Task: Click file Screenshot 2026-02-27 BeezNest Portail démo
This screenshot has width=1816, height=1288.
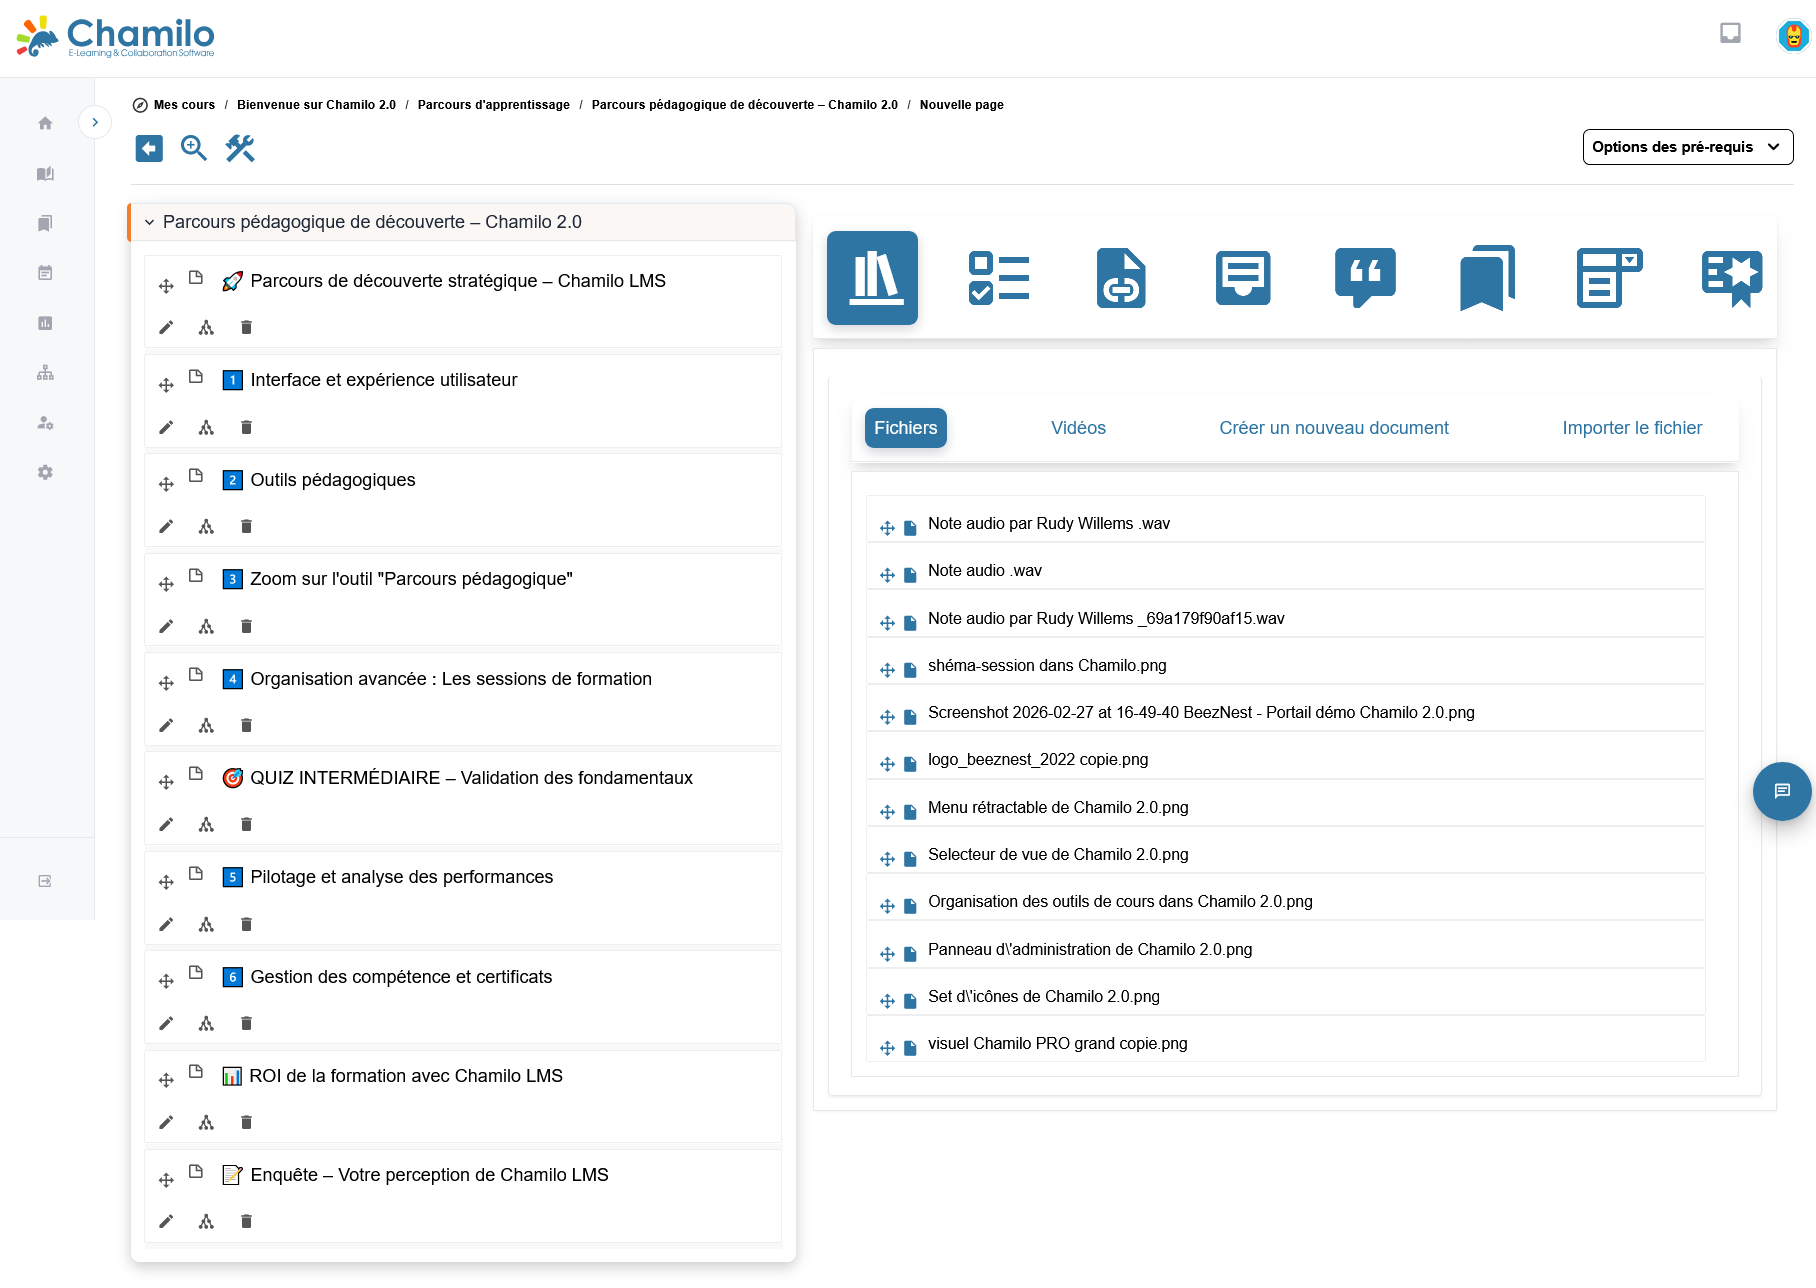Action: point(1201,712)
